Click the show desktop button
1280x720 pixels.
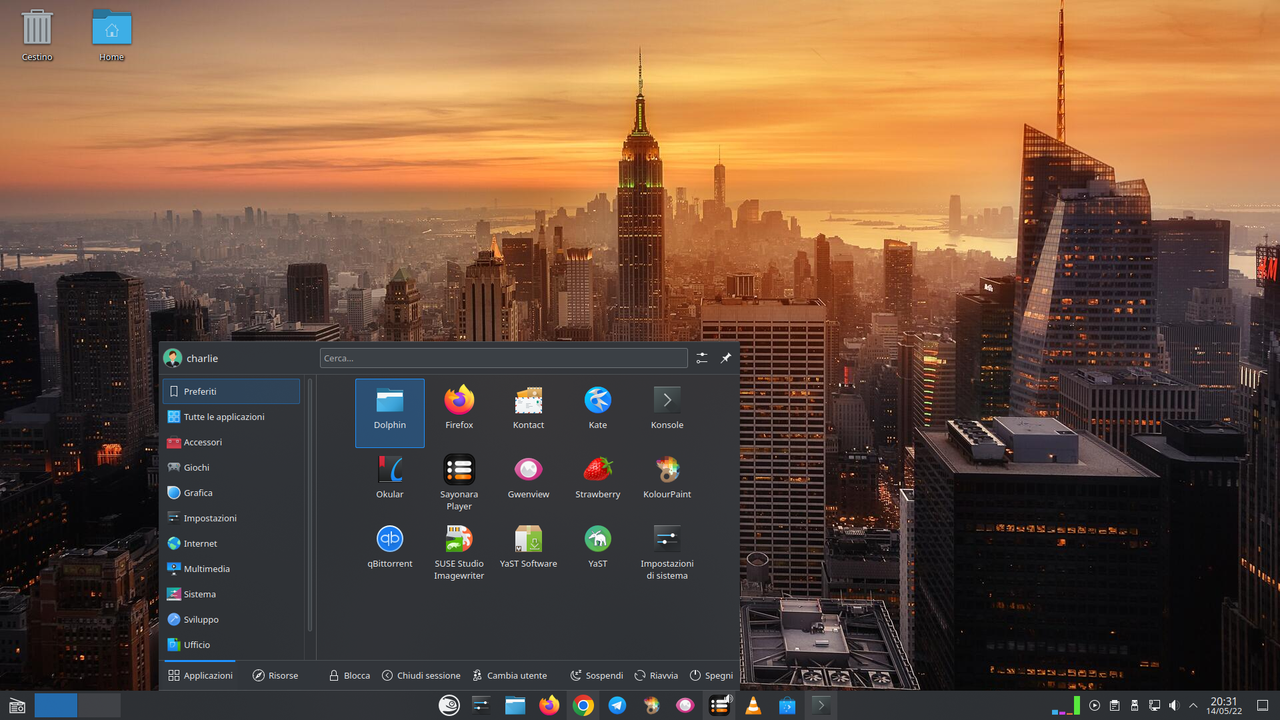[1262, 706]
